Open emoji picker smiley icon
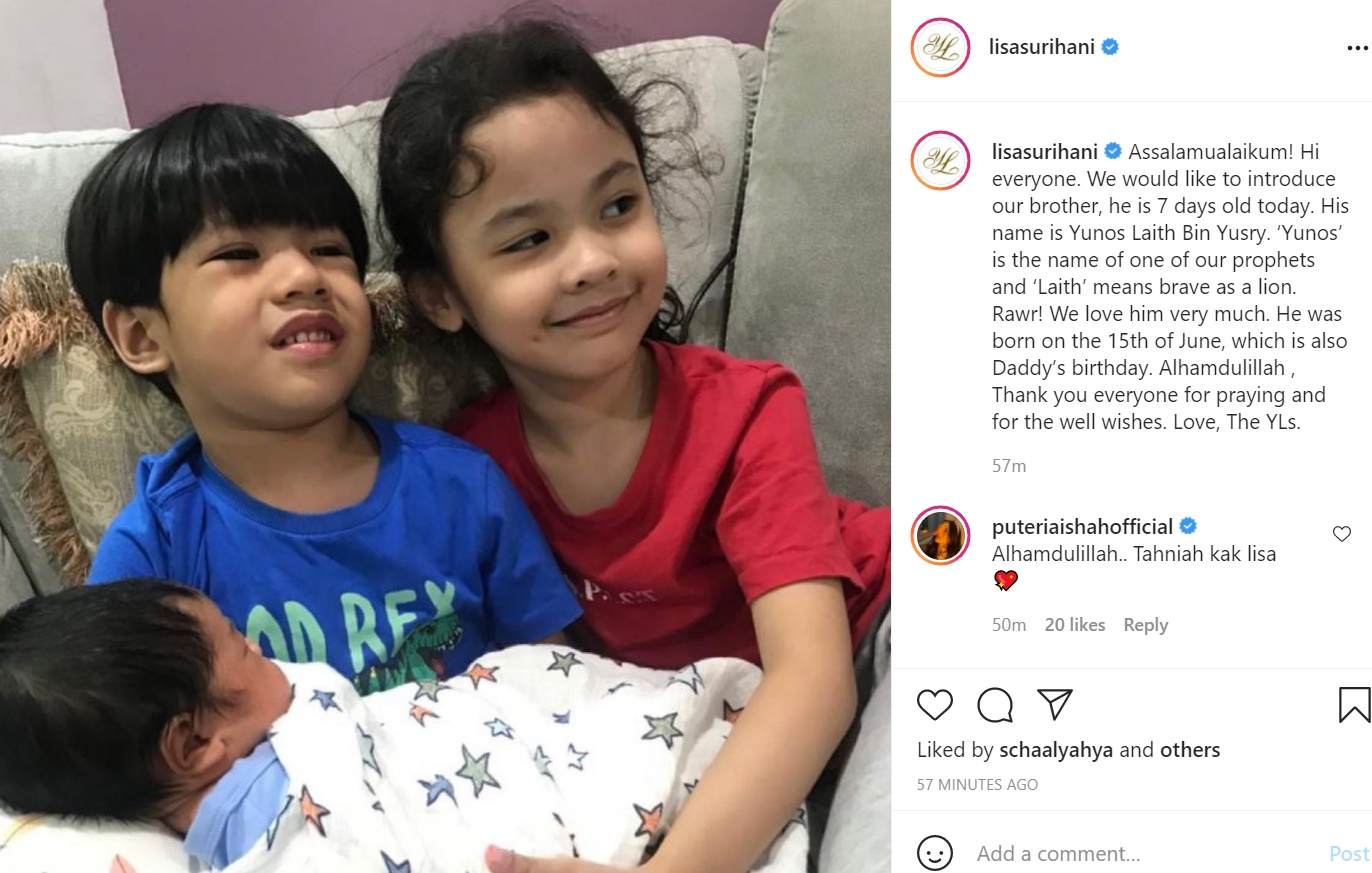The height and width of the screenshot is (873, 1372). [x=935, y=853]
